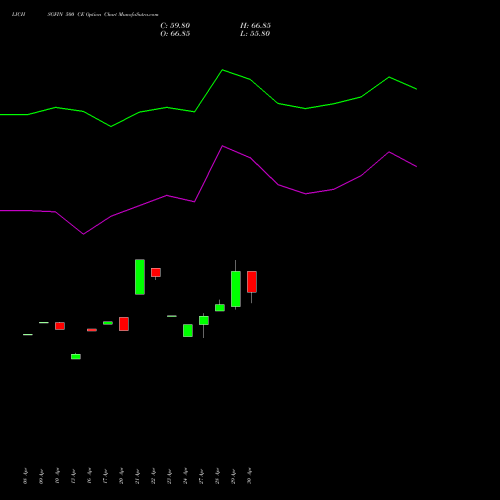Select the small green candle above 28 Apr
The width and height of the screenshot is (500, 500).
pyautogui.click(x=220, y=307)
